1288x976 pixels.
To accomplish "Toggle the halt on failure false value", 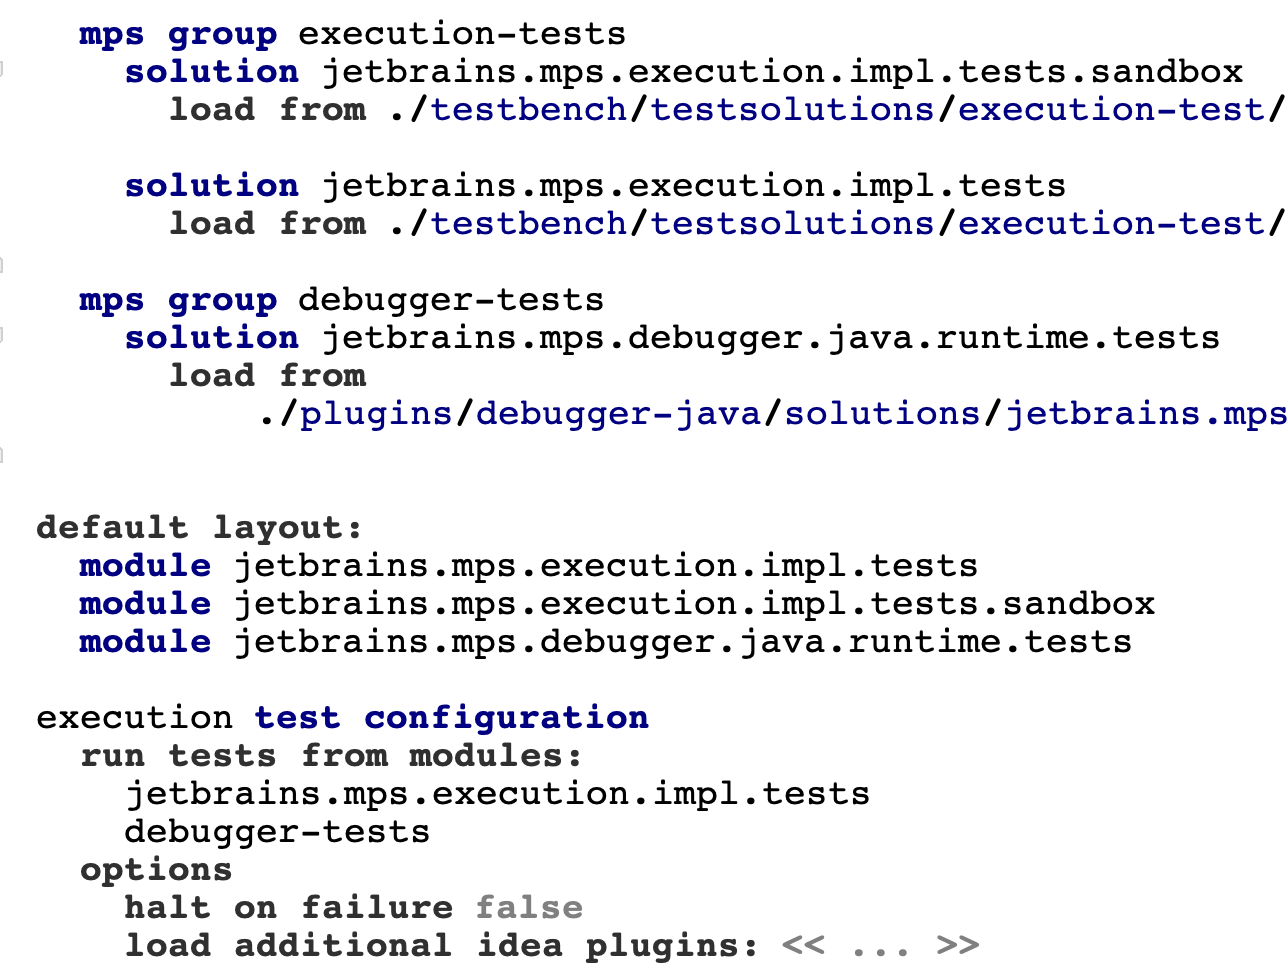I will (529, 908).
